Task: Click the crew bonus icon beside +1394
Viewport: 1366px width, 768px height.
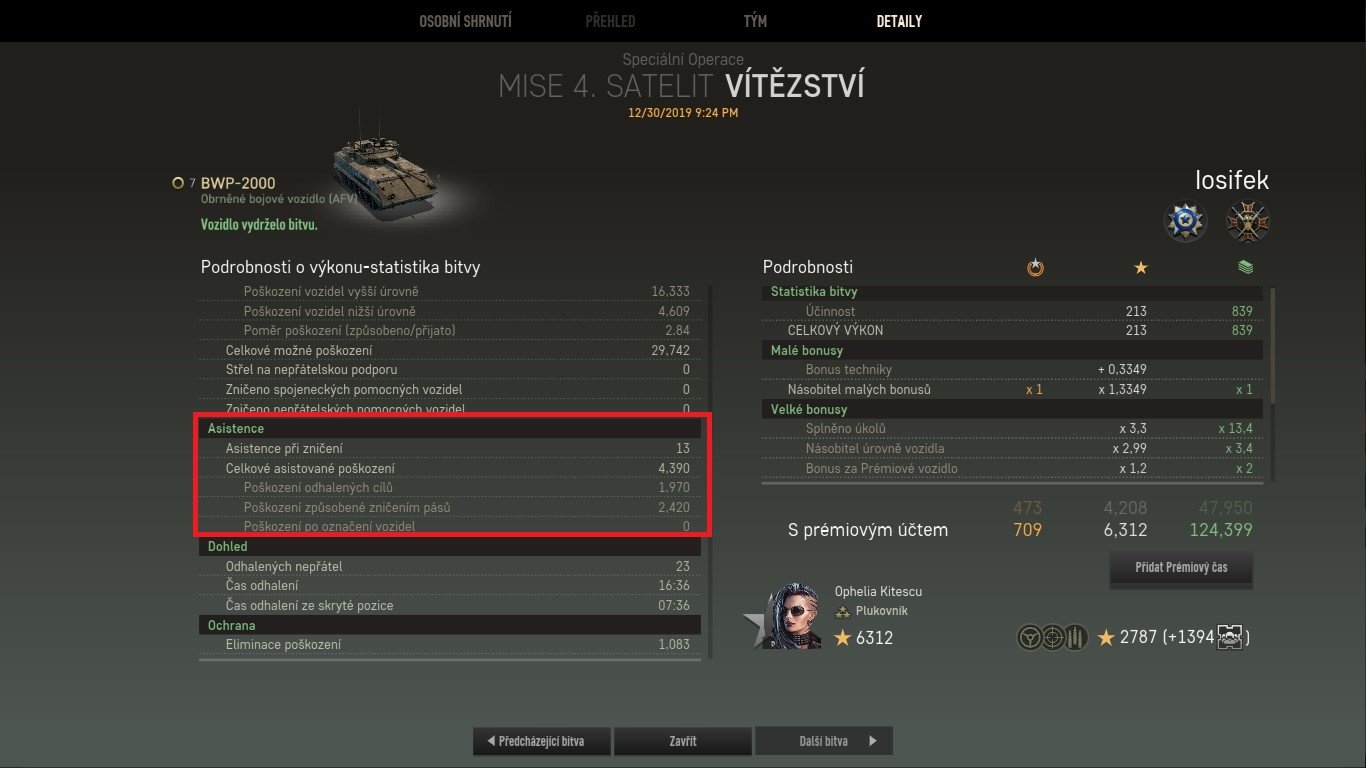Action: point(1230,637)
